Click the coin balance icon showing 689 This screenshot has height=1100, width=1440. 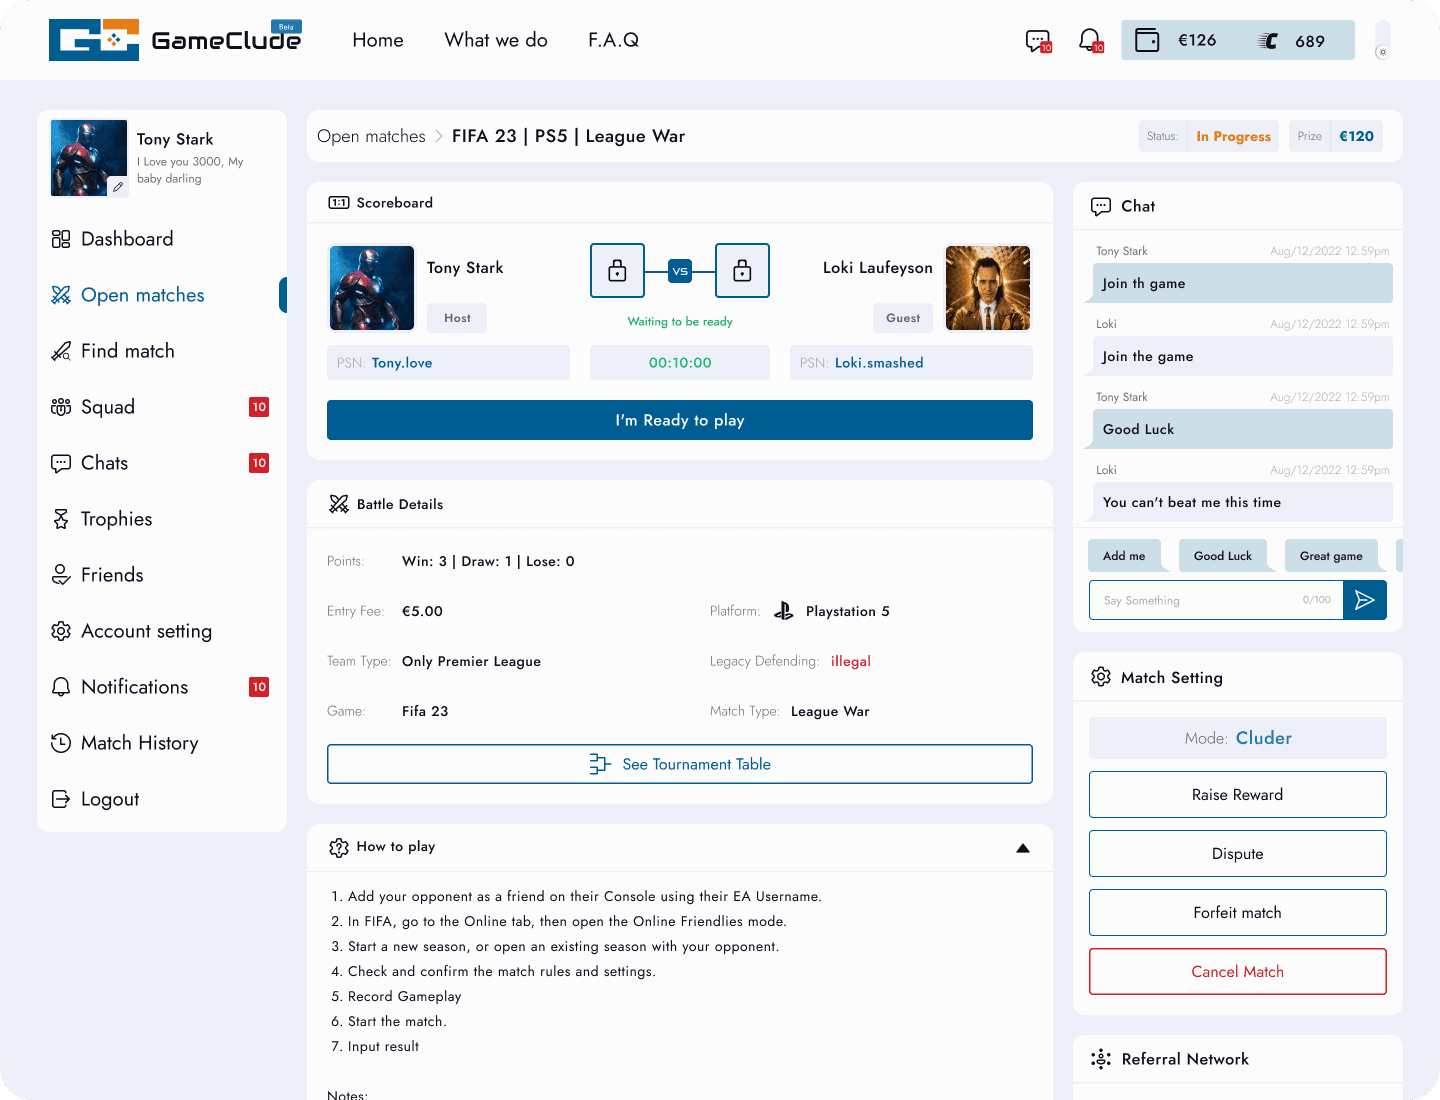pyautogui.click(x=1267, y=41)
